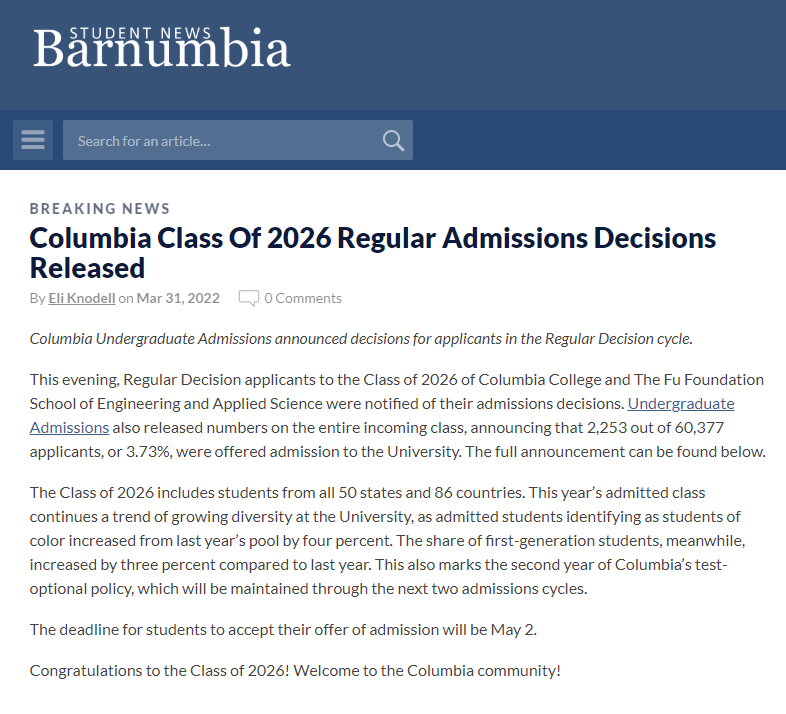Click the Columbia Class Of 2026 headline
This screenshot has height=714, width=786.
tap(372, 253)
